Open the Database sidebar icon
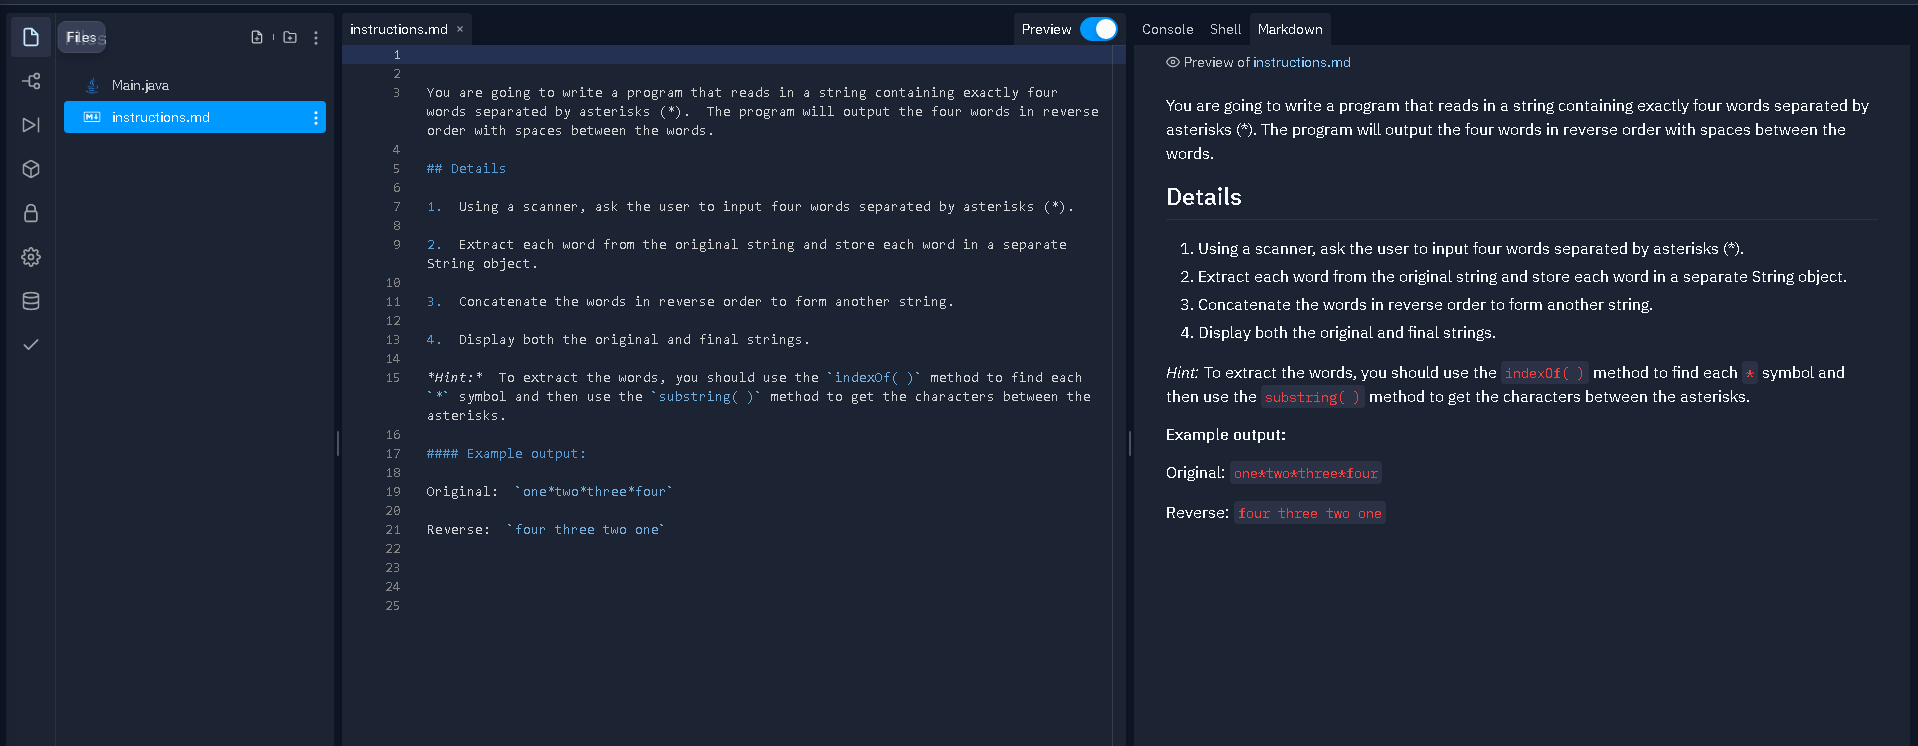Image resolution: width=1918 pixels, height=746 pixels. coord(31,301)
